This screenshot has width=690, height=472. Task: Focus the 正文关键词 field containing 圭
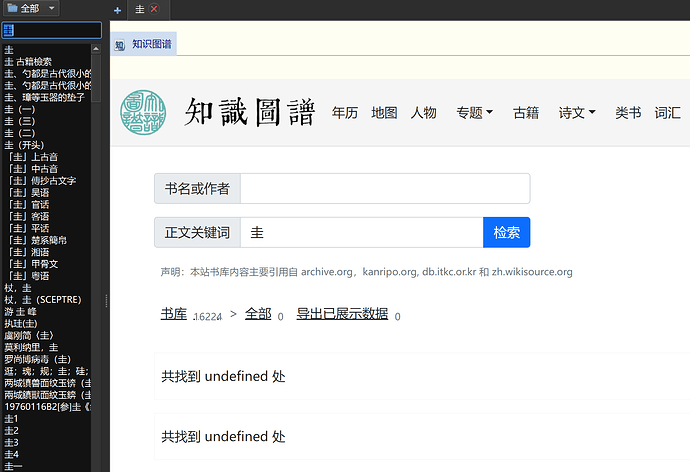(x=362, y=232)
